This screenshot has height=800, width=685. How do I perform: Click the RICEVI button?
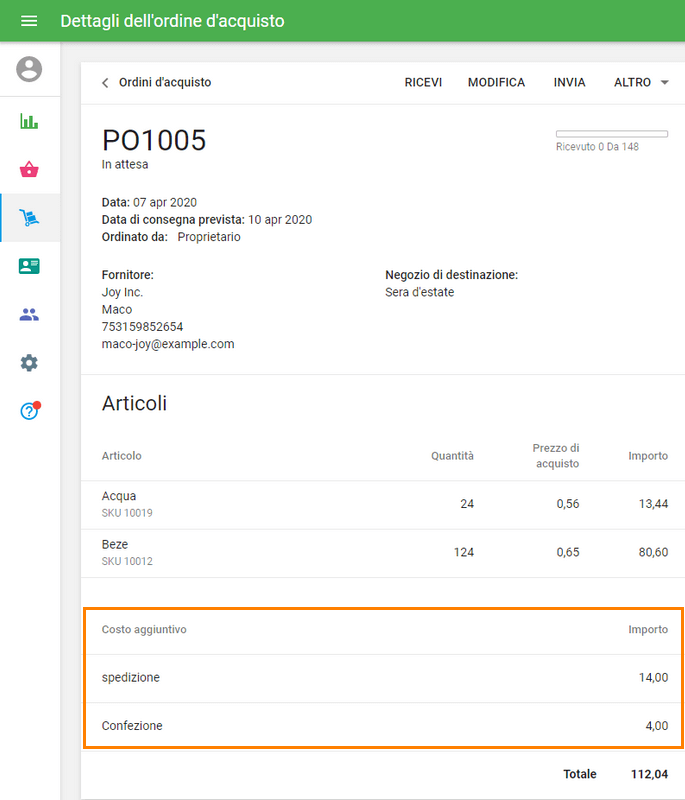[423, 83]
